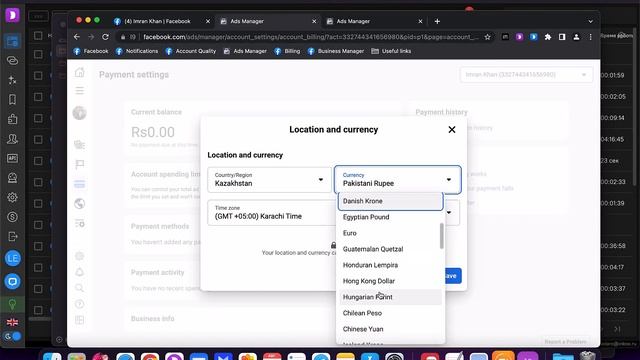Tick the checkbox beside the 00:09:14 row
Image resolution: width=640 pixels, height=360 pixels.
38,118
